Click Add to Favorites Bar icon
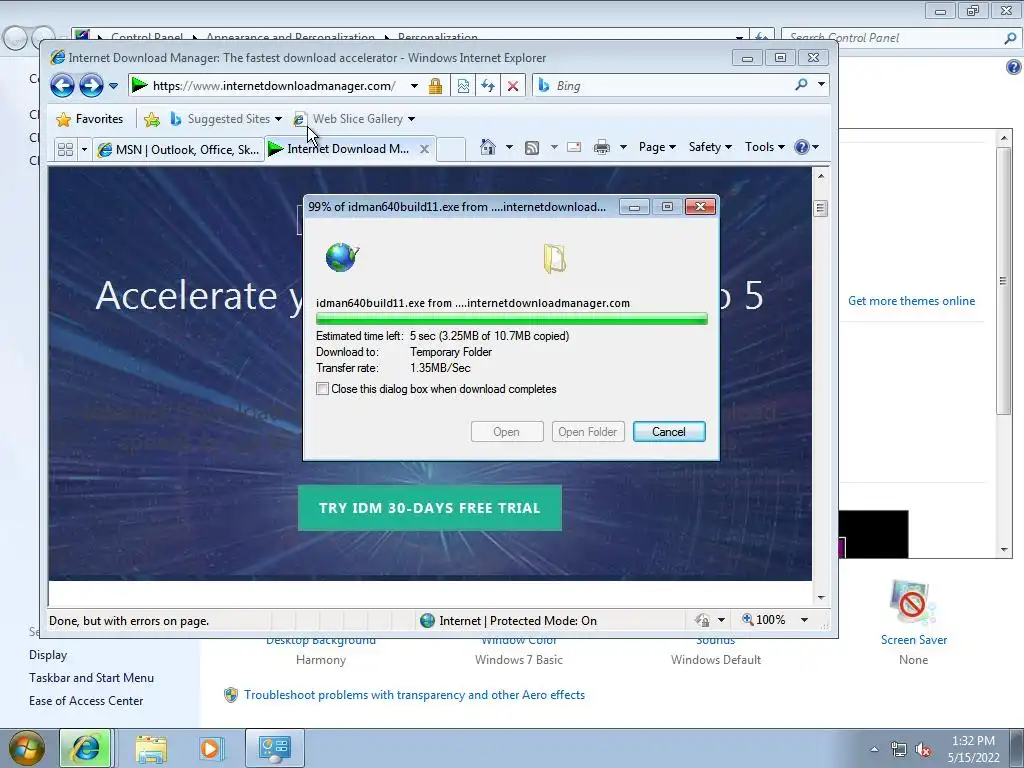 coord(152,119)
